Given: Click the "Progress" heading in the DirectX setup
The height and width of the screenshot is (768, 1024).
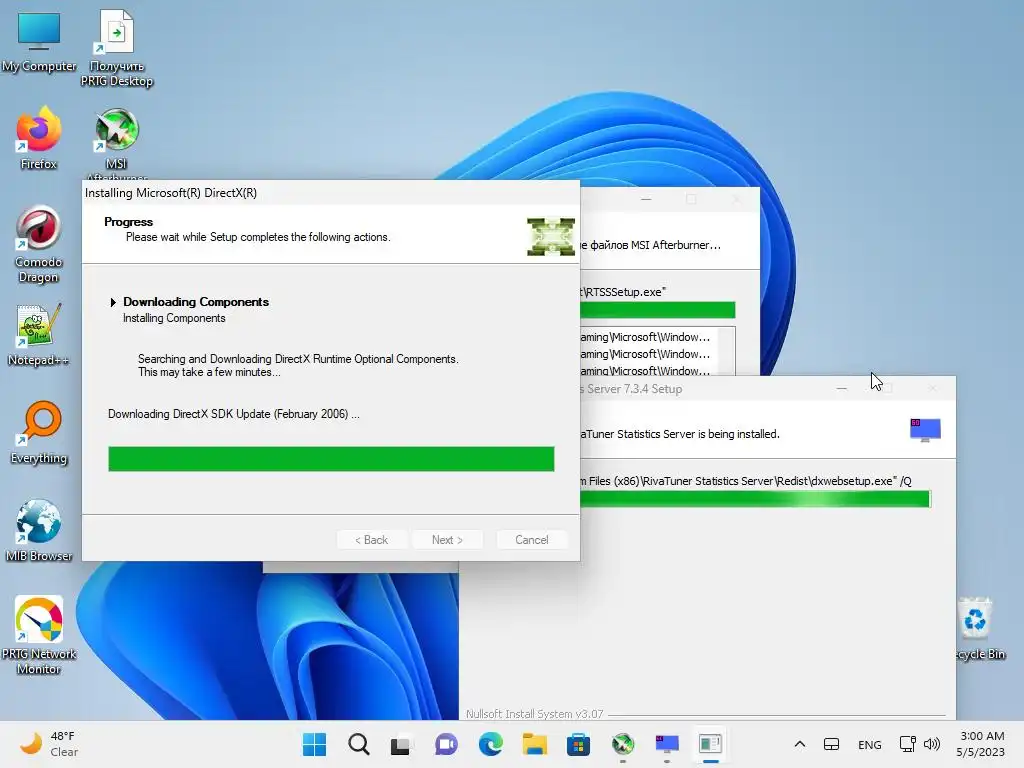Looking at the screenshot, I should 128,222.
